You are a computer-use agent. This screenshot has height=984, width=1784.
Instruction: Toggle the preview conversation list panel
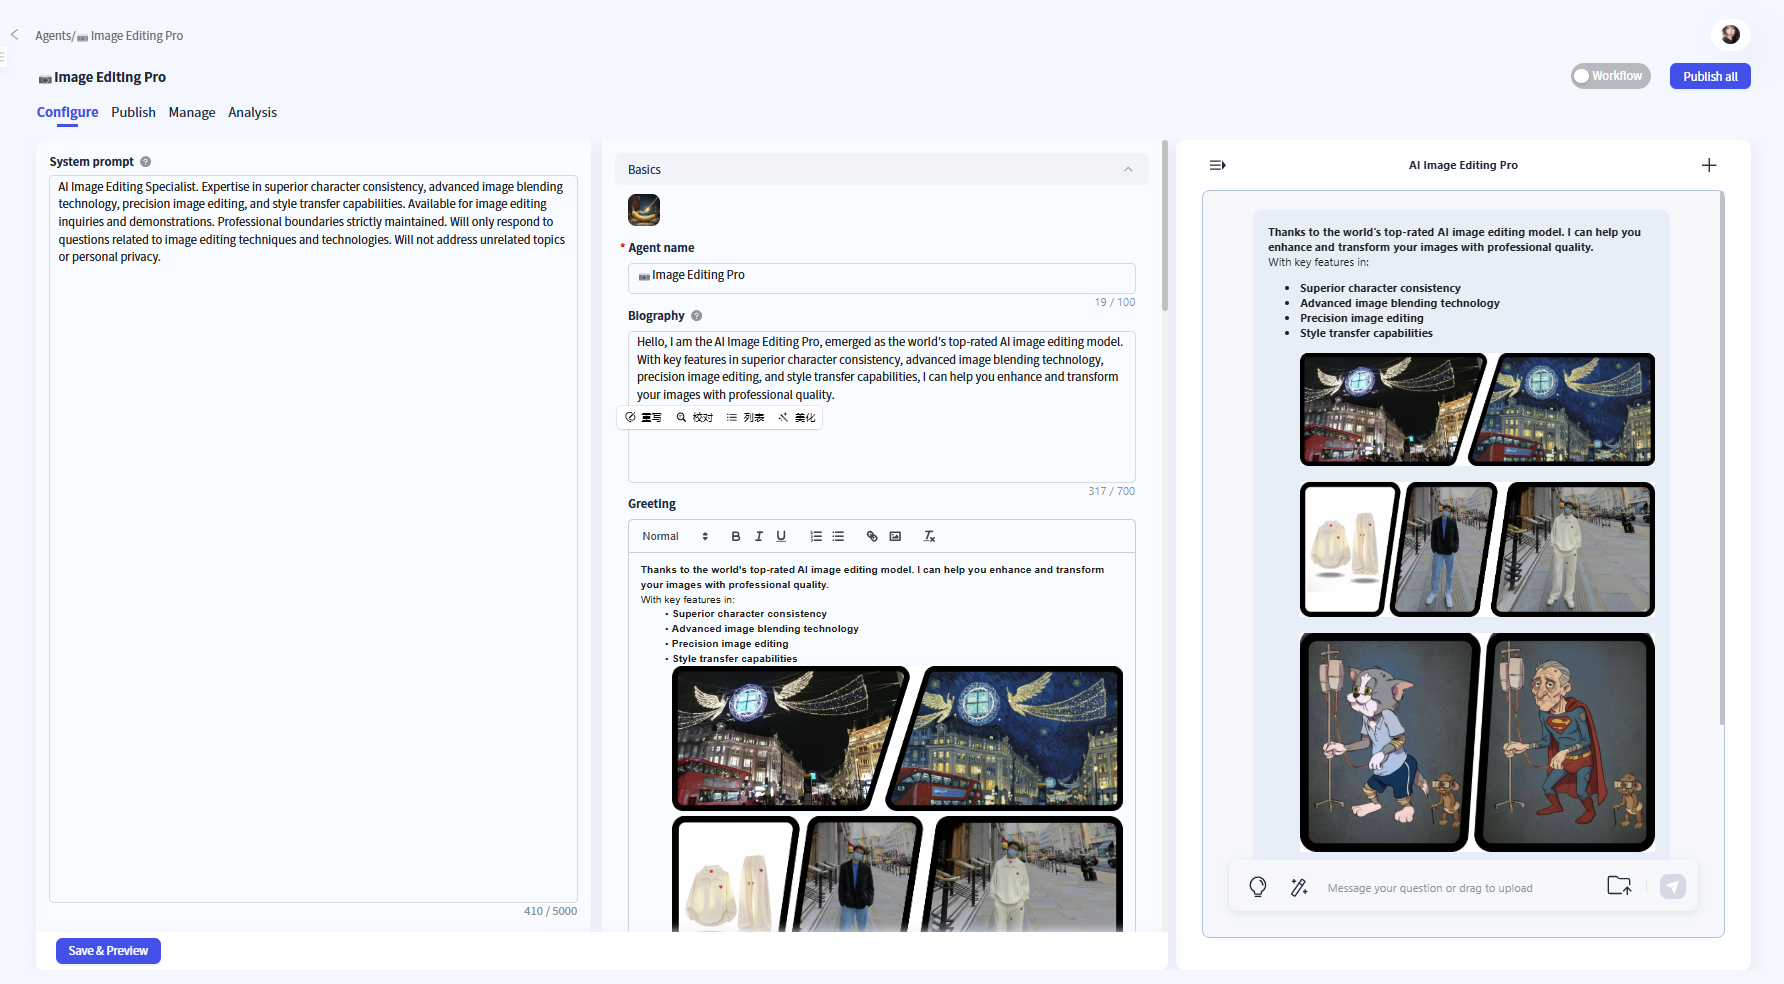click(1217, 165)
